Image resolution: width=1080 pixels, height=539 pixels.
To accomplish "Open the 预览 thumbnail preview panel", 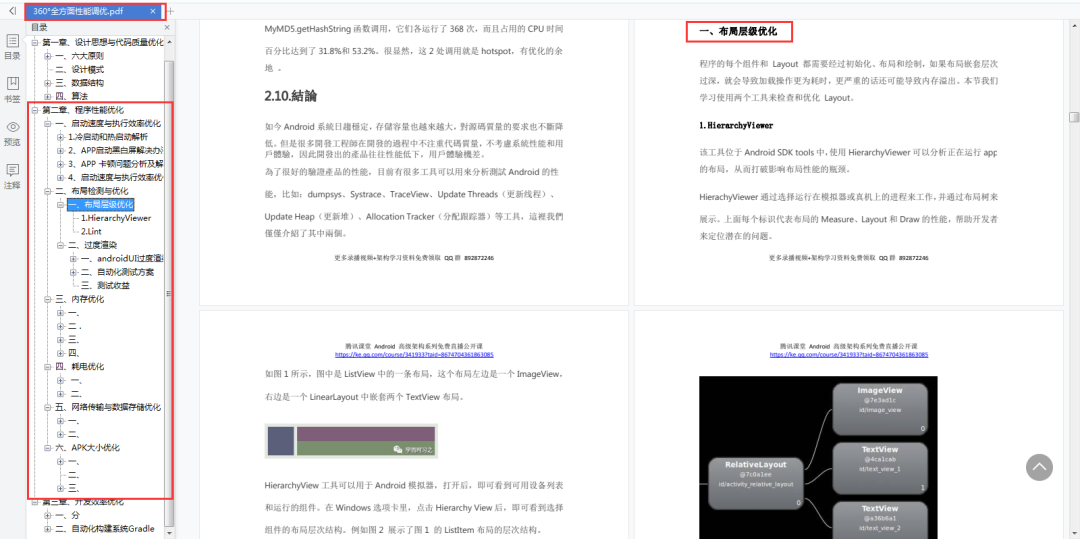I will point(12,132).
